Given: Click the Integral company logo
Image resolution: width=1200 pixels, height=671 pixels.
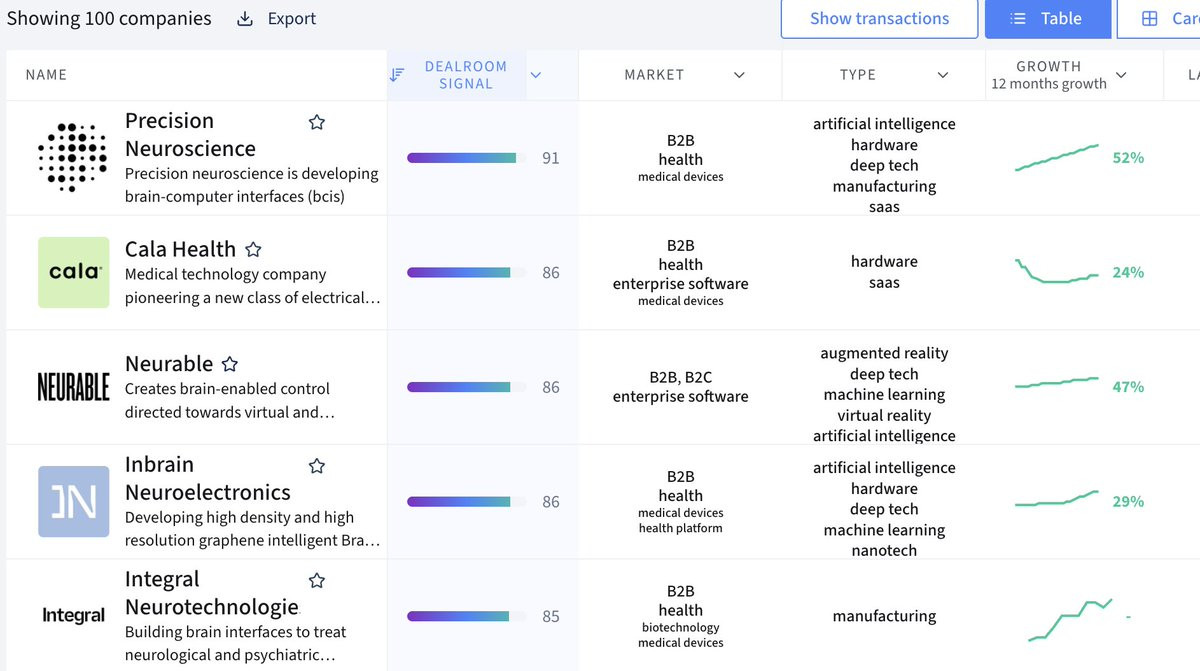Looking at the screenshot, I should click(73, 616).
